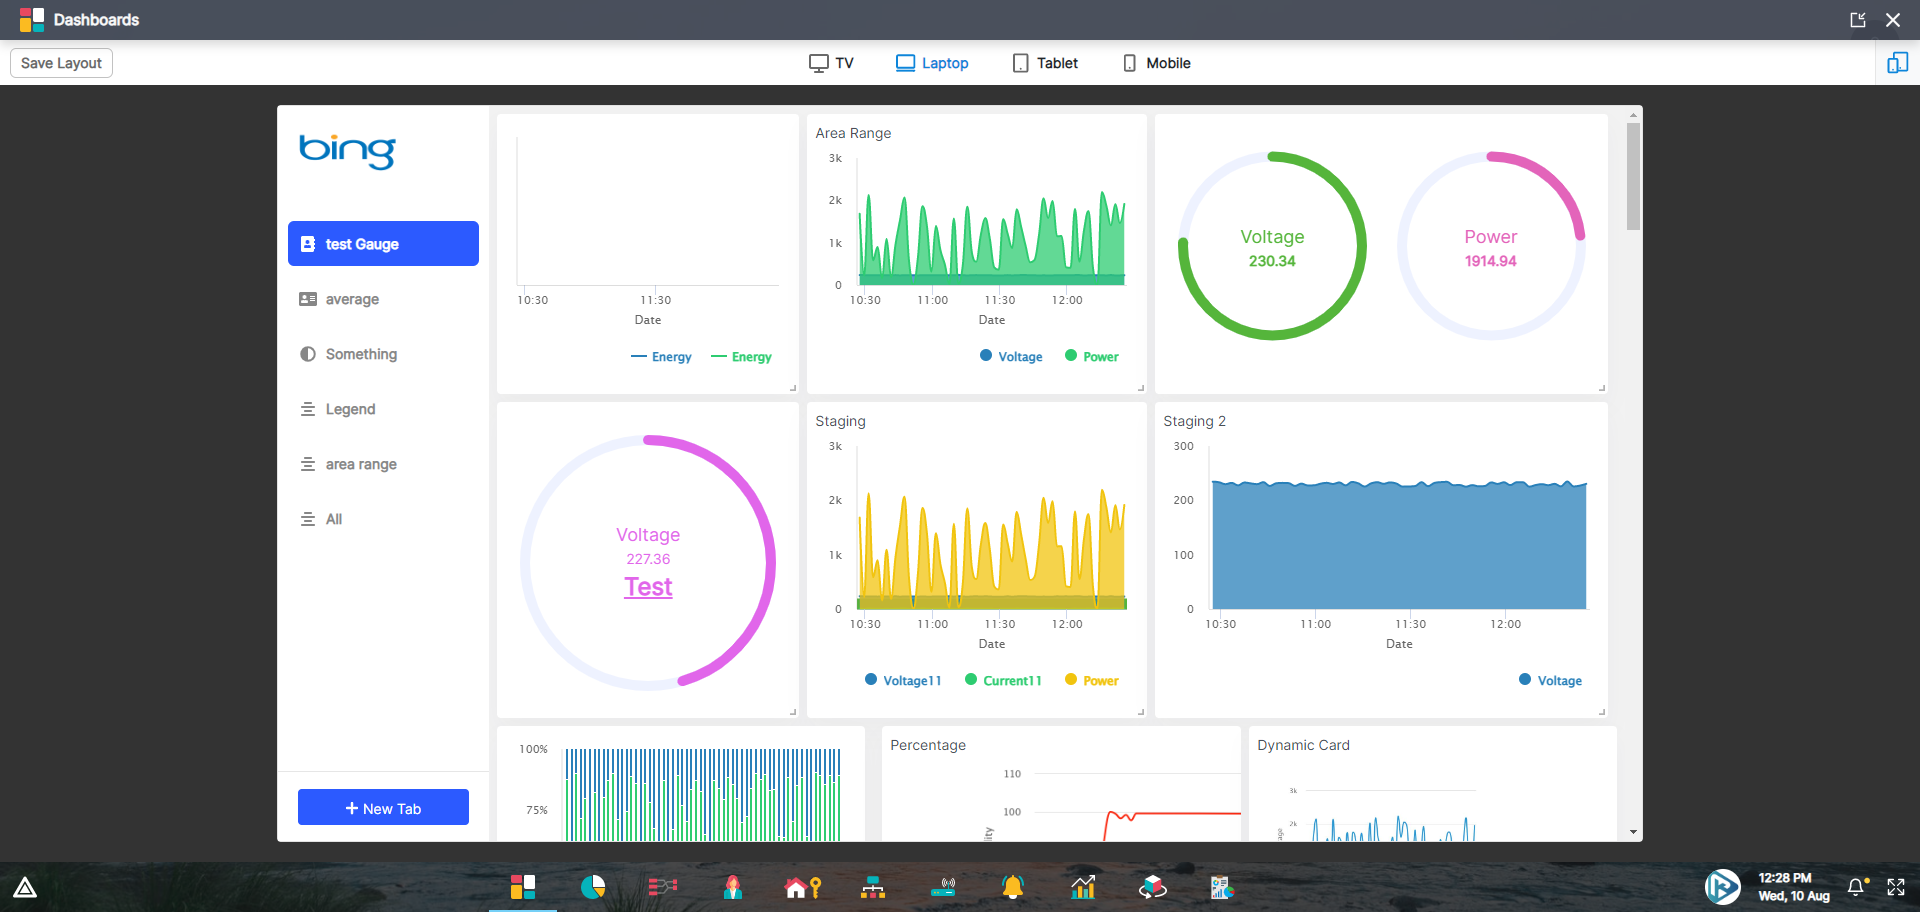Viewport: 1920px width, 912px height.
Task: Open the analytics chart icon on the taskbar
Action: tap(1083, 887)
